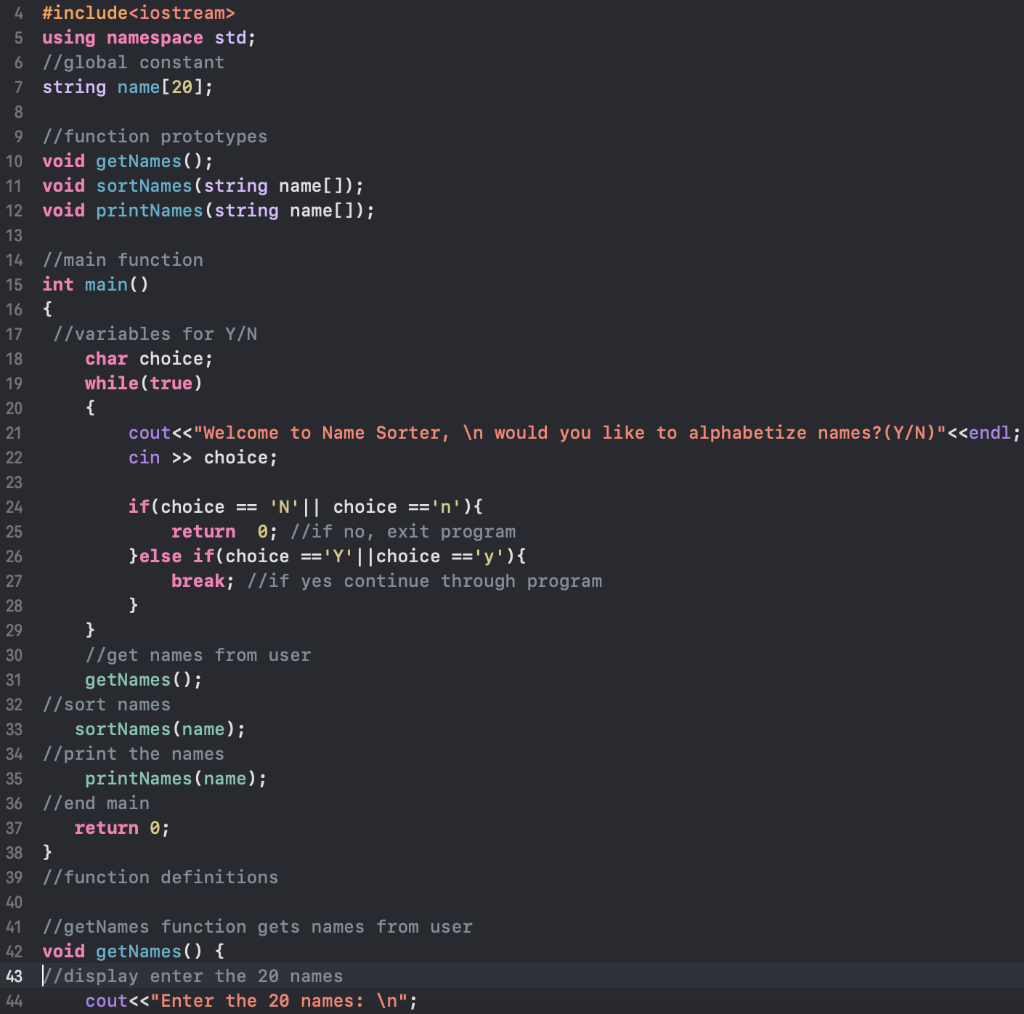This screenshot has height=1014, width=1024.
Task: Click the //function definitions comment
Action: point(160,877)
